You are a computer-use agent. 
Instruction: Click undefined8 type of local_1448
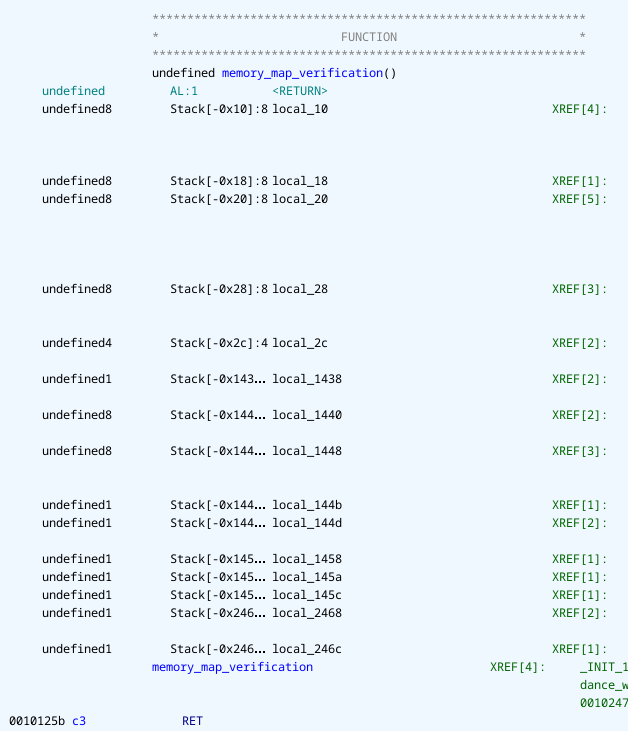pyautogui.click(x=77, y=451)
